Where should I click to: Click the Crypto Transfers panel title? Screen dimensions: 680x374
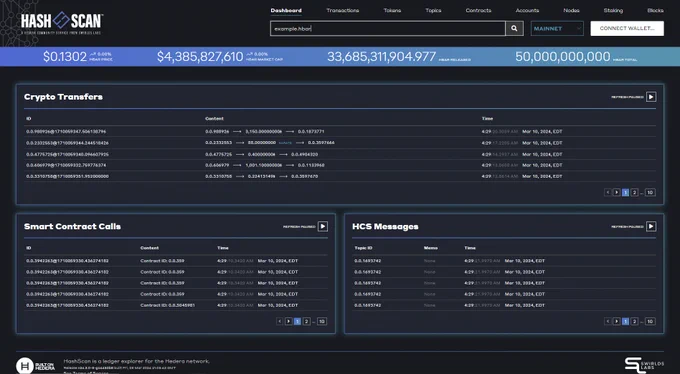coord(63,97)
